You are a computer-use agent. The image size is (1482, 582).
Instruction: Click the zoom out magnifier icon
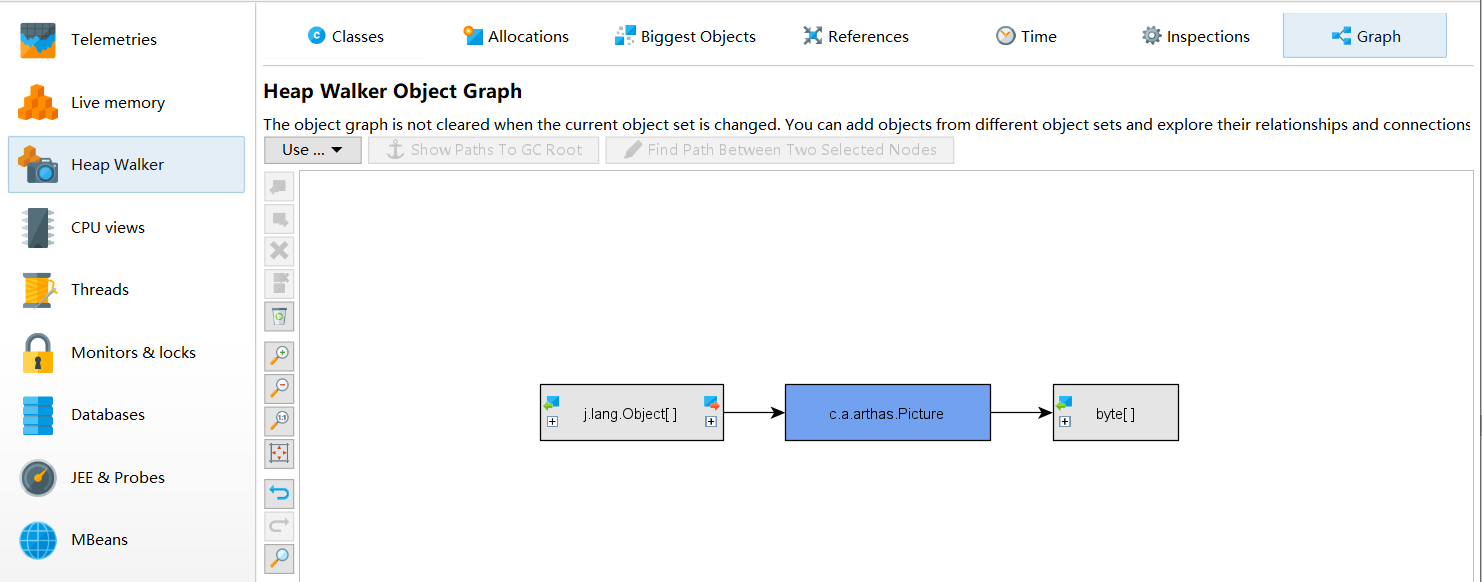tap(280, 388)
